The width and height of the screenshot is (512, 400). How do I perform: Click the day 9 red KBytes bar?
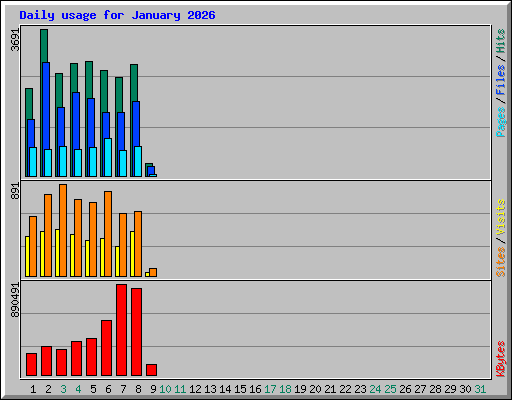[x=151, y=370]
